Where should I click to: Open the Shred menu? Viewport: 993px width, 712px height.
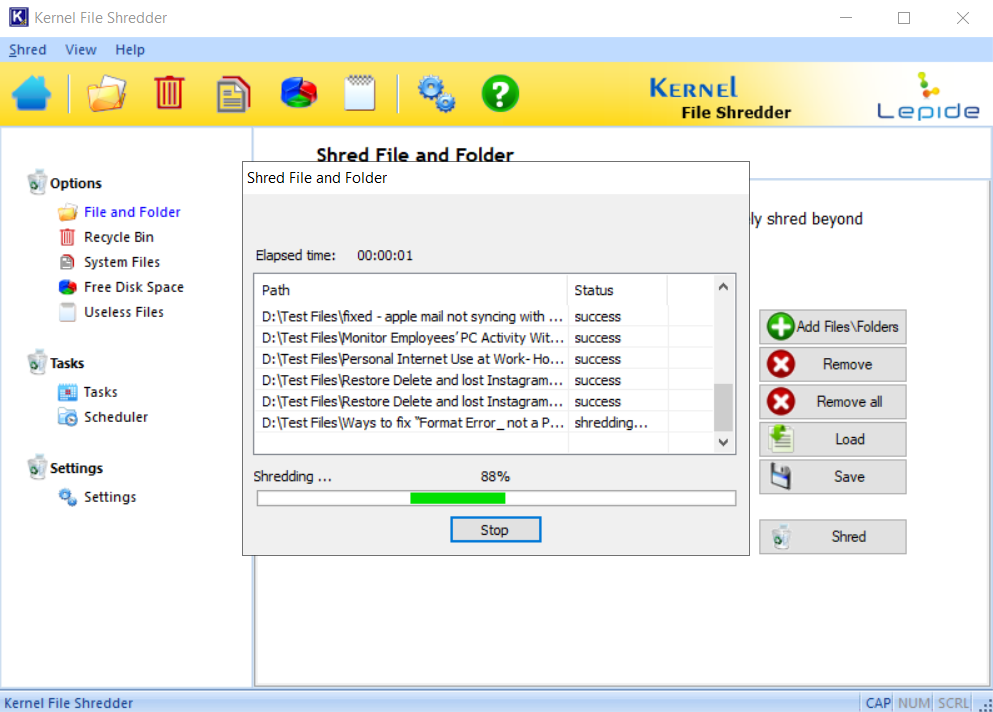point(27,49)
